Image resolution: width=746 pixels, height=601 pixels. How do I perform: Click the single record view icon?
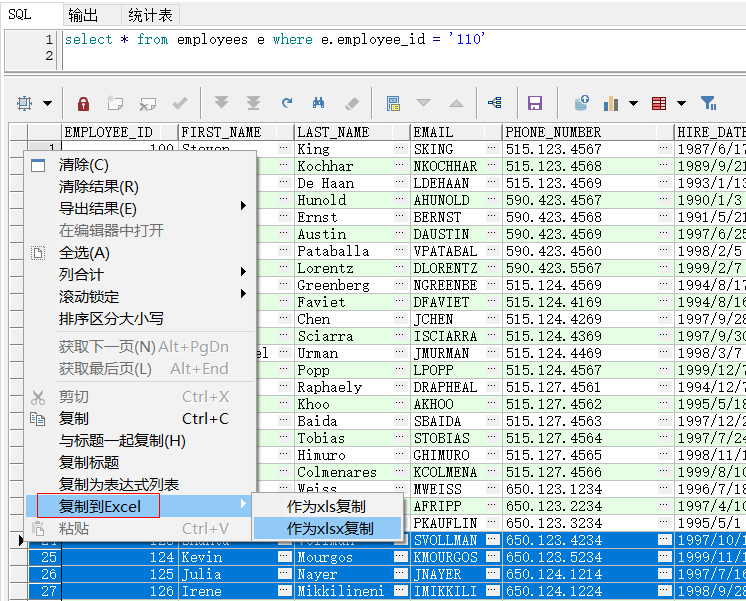[393, 103]
